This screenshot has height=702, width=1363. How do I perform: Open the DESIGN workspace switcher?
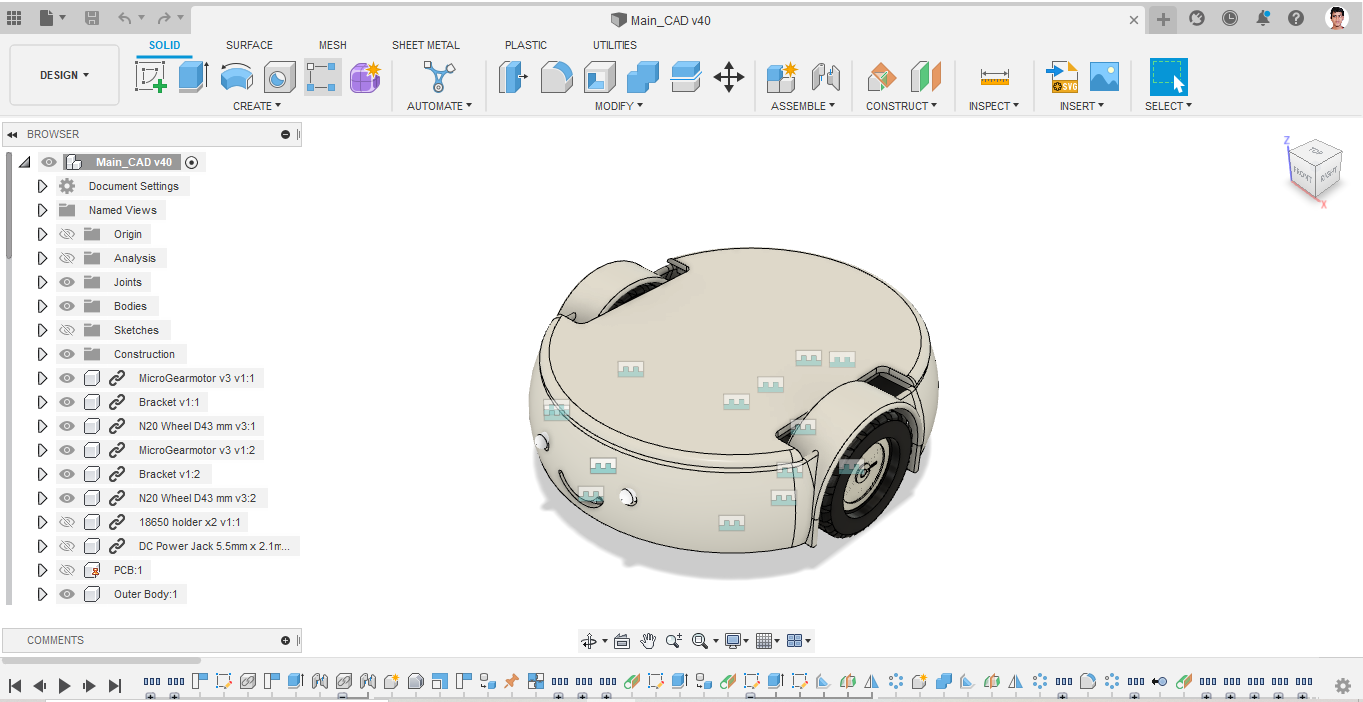coord(63,74)
